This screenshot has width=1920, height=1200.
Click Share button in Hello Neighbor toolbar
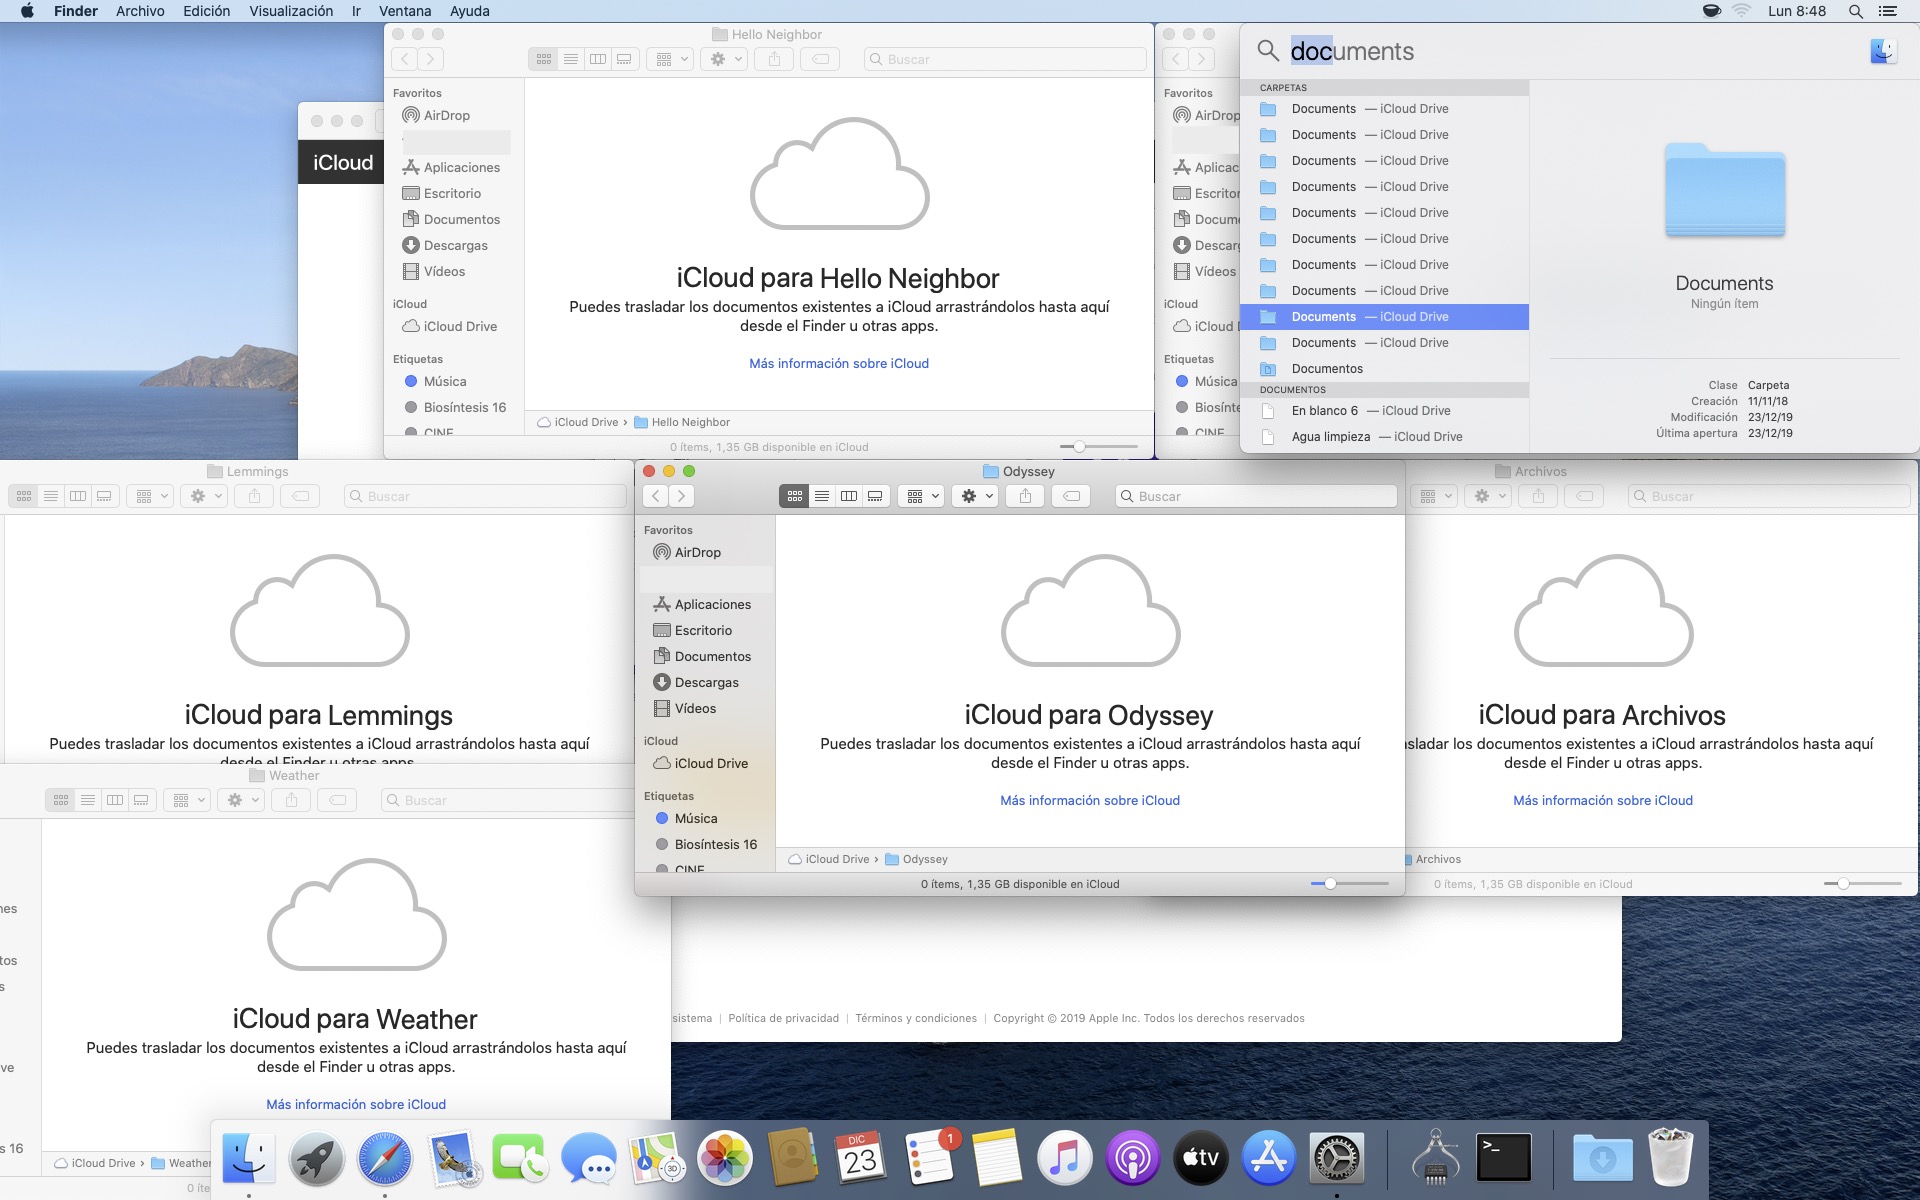point(774,59)
